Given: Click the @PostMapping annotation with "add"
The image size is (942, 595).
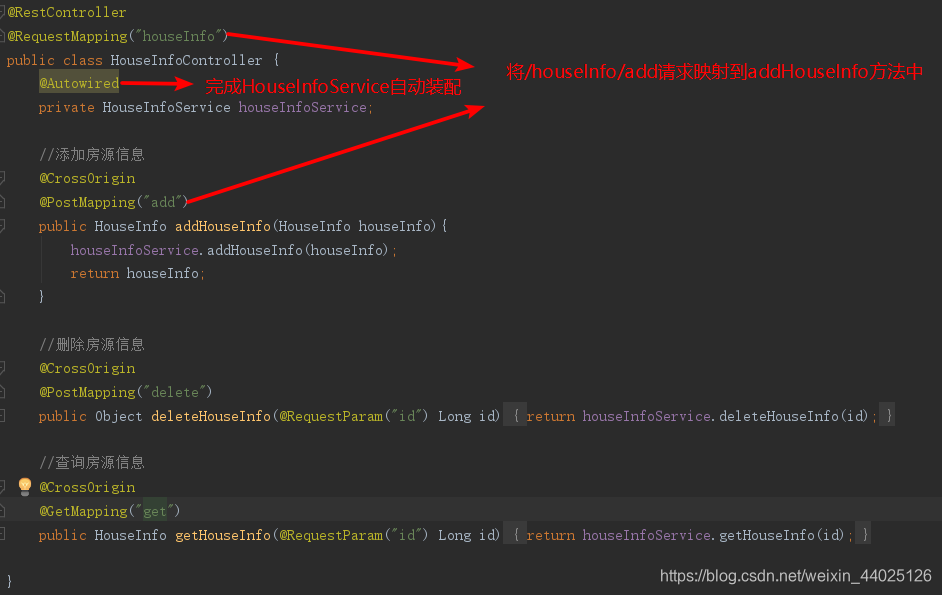Looking at the screenshot, I should point(87,203).
